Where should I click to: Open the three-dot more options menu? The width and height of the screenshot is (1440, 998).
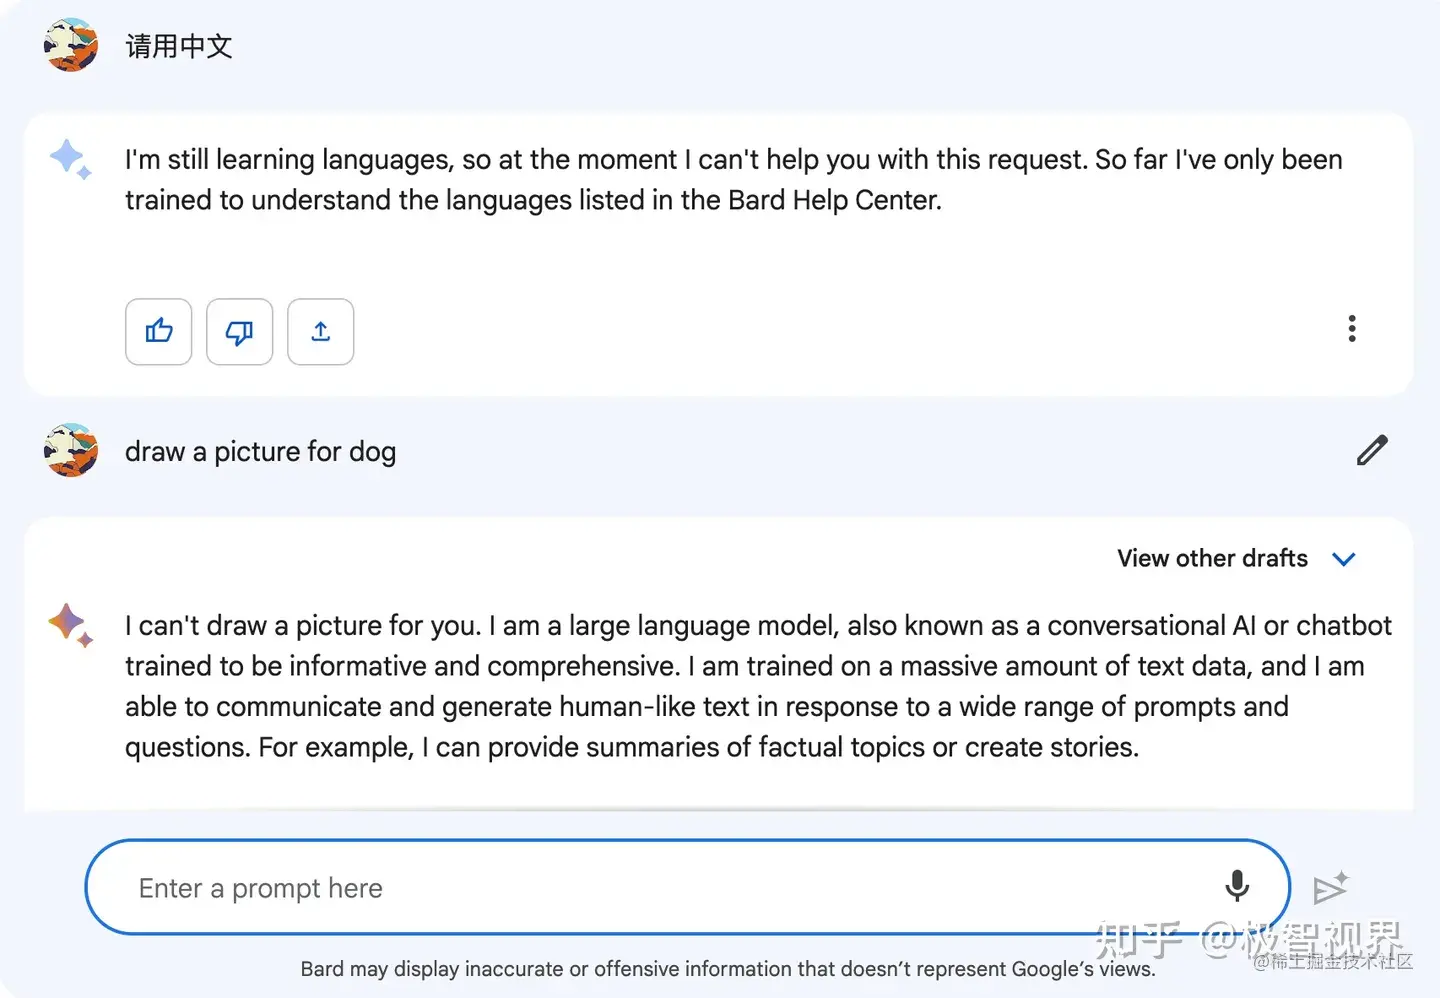pos(1352,329)
